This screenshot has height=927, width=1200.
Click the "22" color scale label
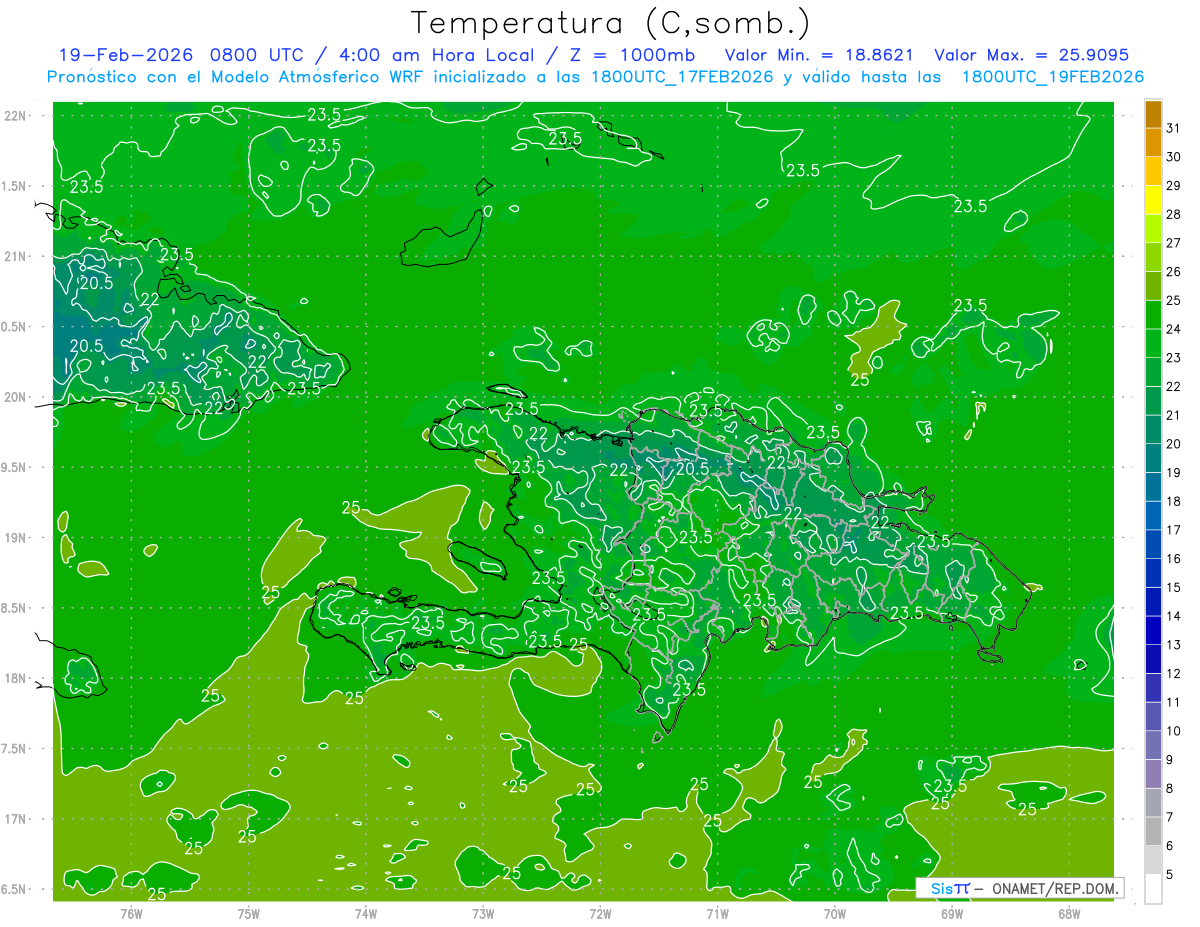point(1174,386)
